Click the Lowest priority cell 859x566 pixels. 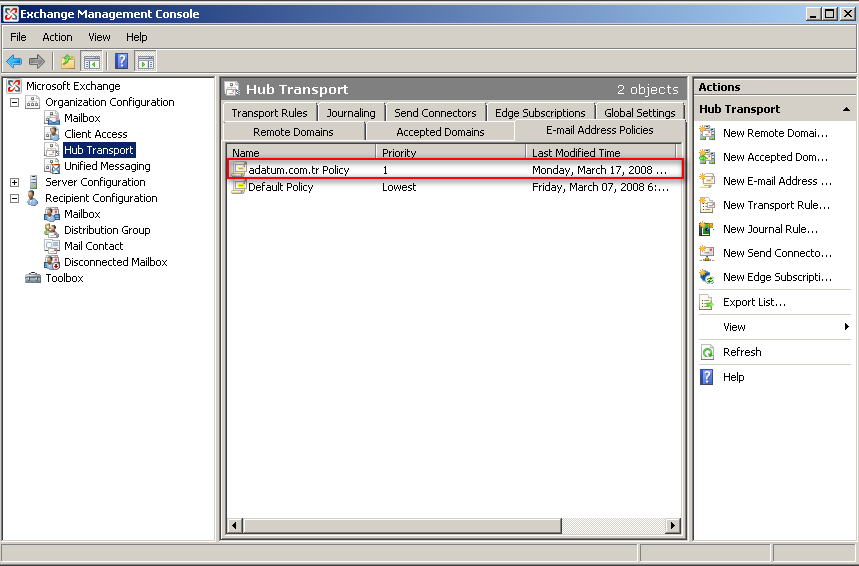pyautogui.click(x=399, y=187)
